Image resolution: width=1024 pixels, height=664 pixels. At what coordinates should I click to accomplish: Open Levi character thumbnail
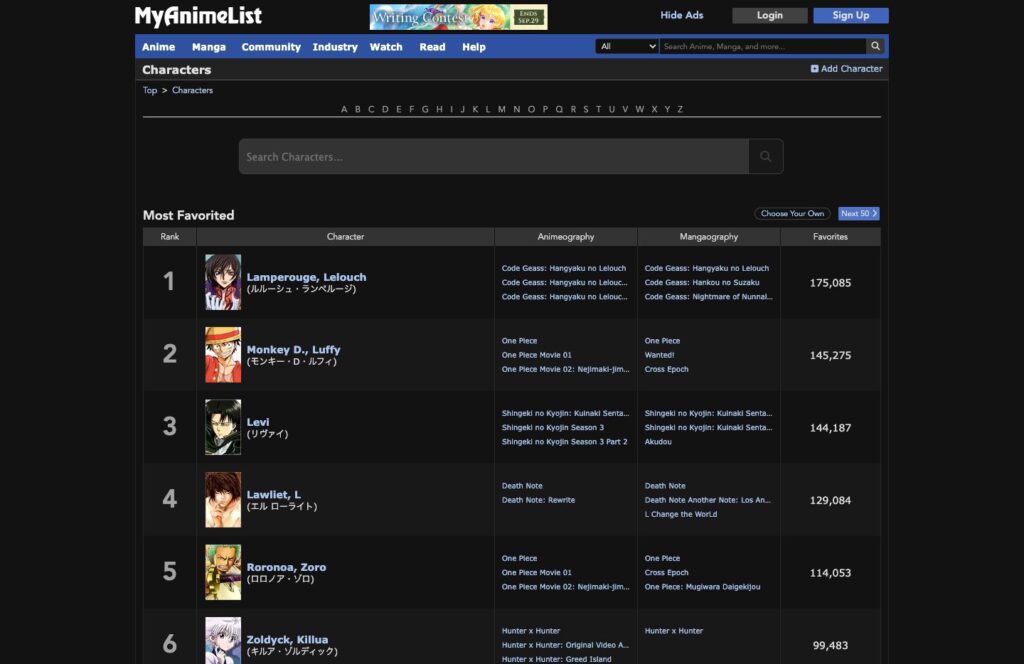223,427
